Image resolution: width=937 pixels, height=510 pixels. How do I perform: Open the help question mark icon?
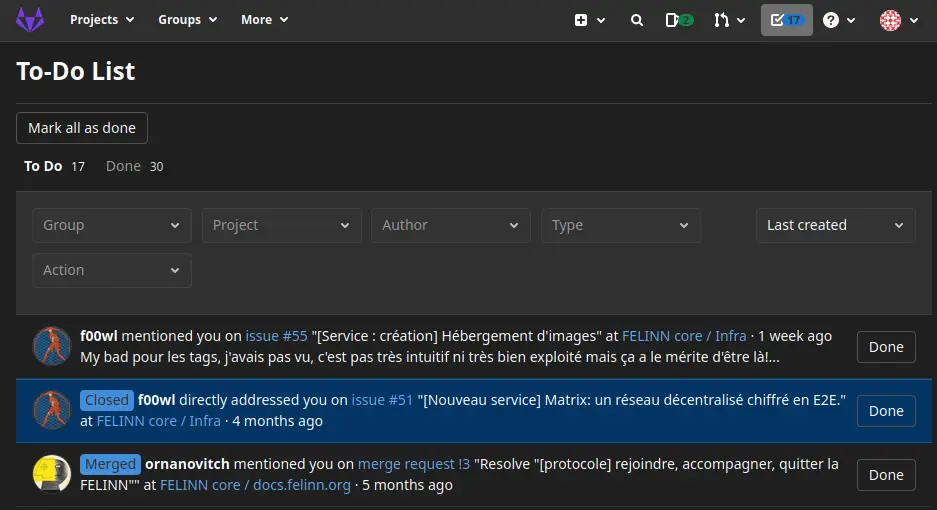coord(831,20)
